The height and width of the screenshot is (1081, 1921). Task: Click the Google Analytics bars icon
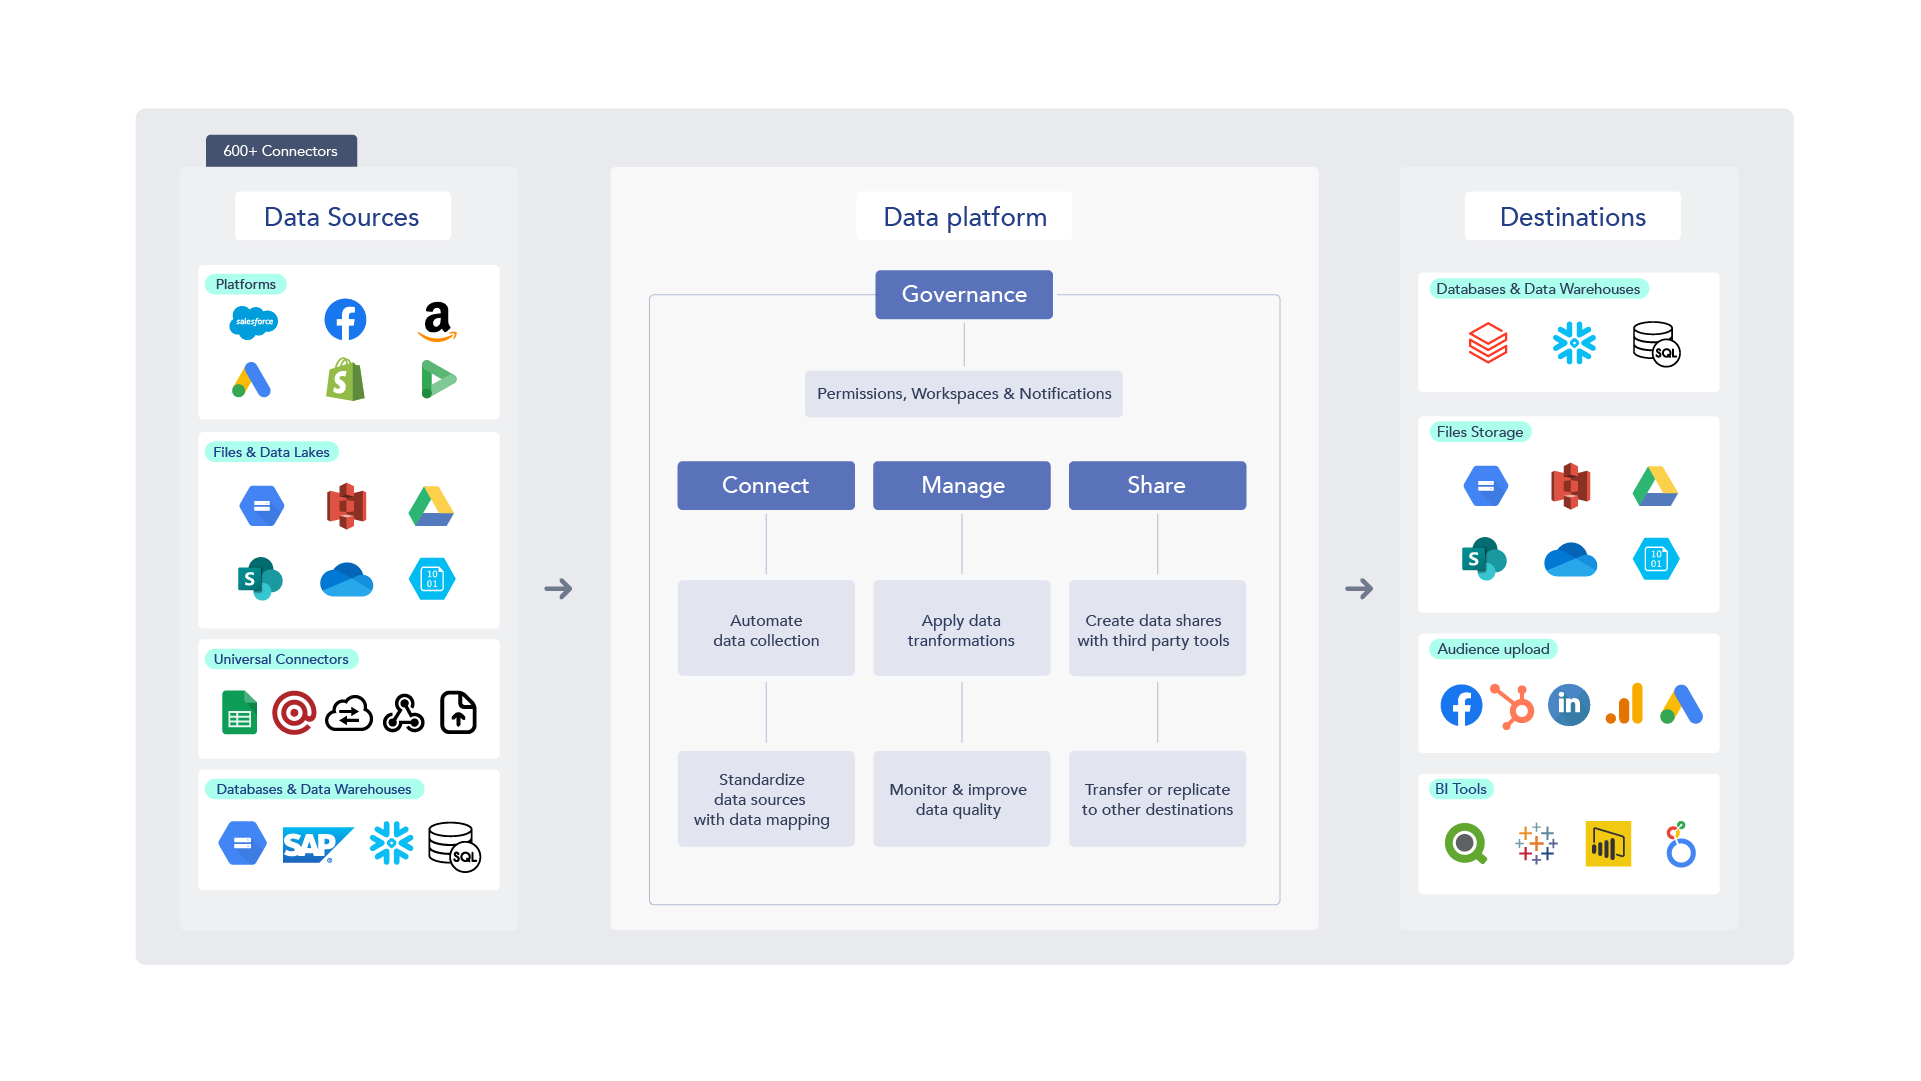point(1624,704)
